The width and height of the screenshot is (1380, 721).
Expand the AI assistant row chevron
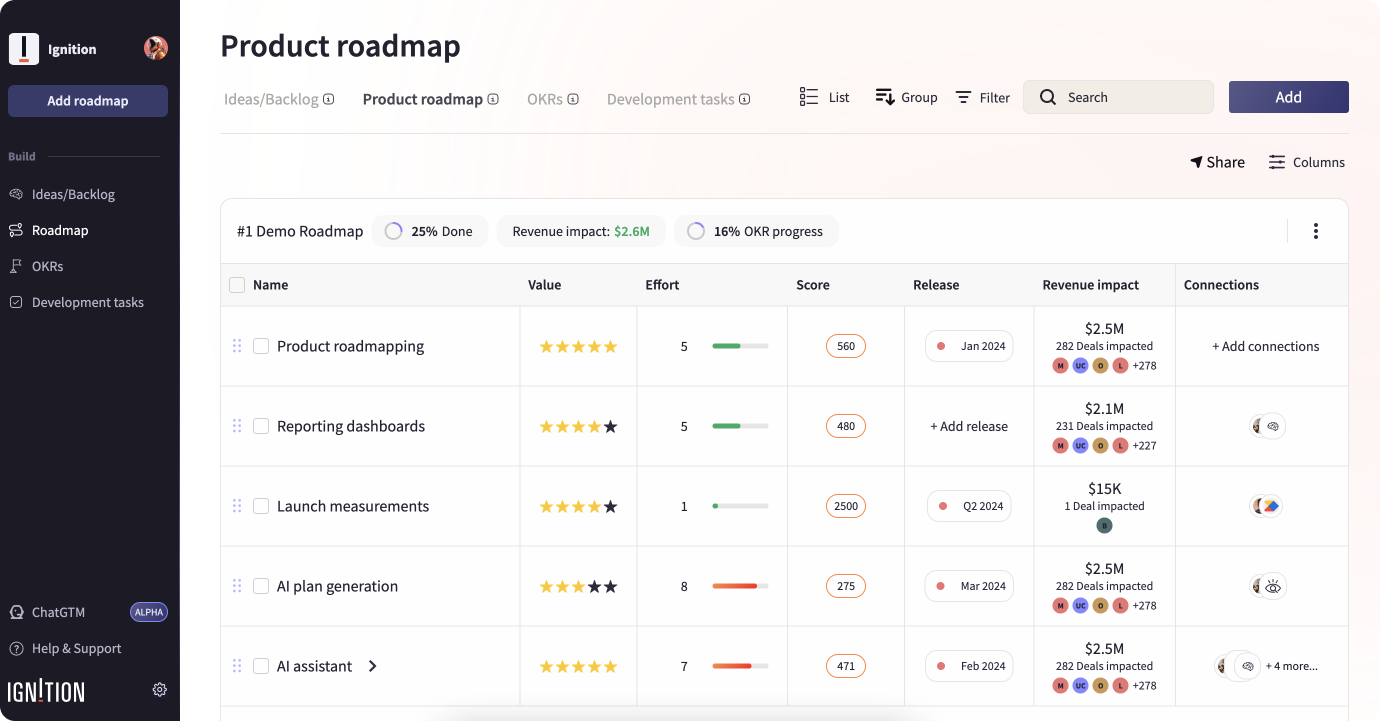pos(372,666)
